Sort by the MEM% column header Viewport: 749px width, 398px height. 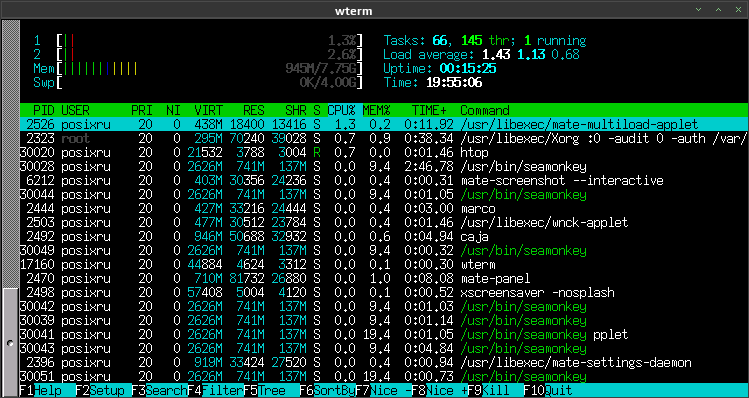tap(376, 110)
